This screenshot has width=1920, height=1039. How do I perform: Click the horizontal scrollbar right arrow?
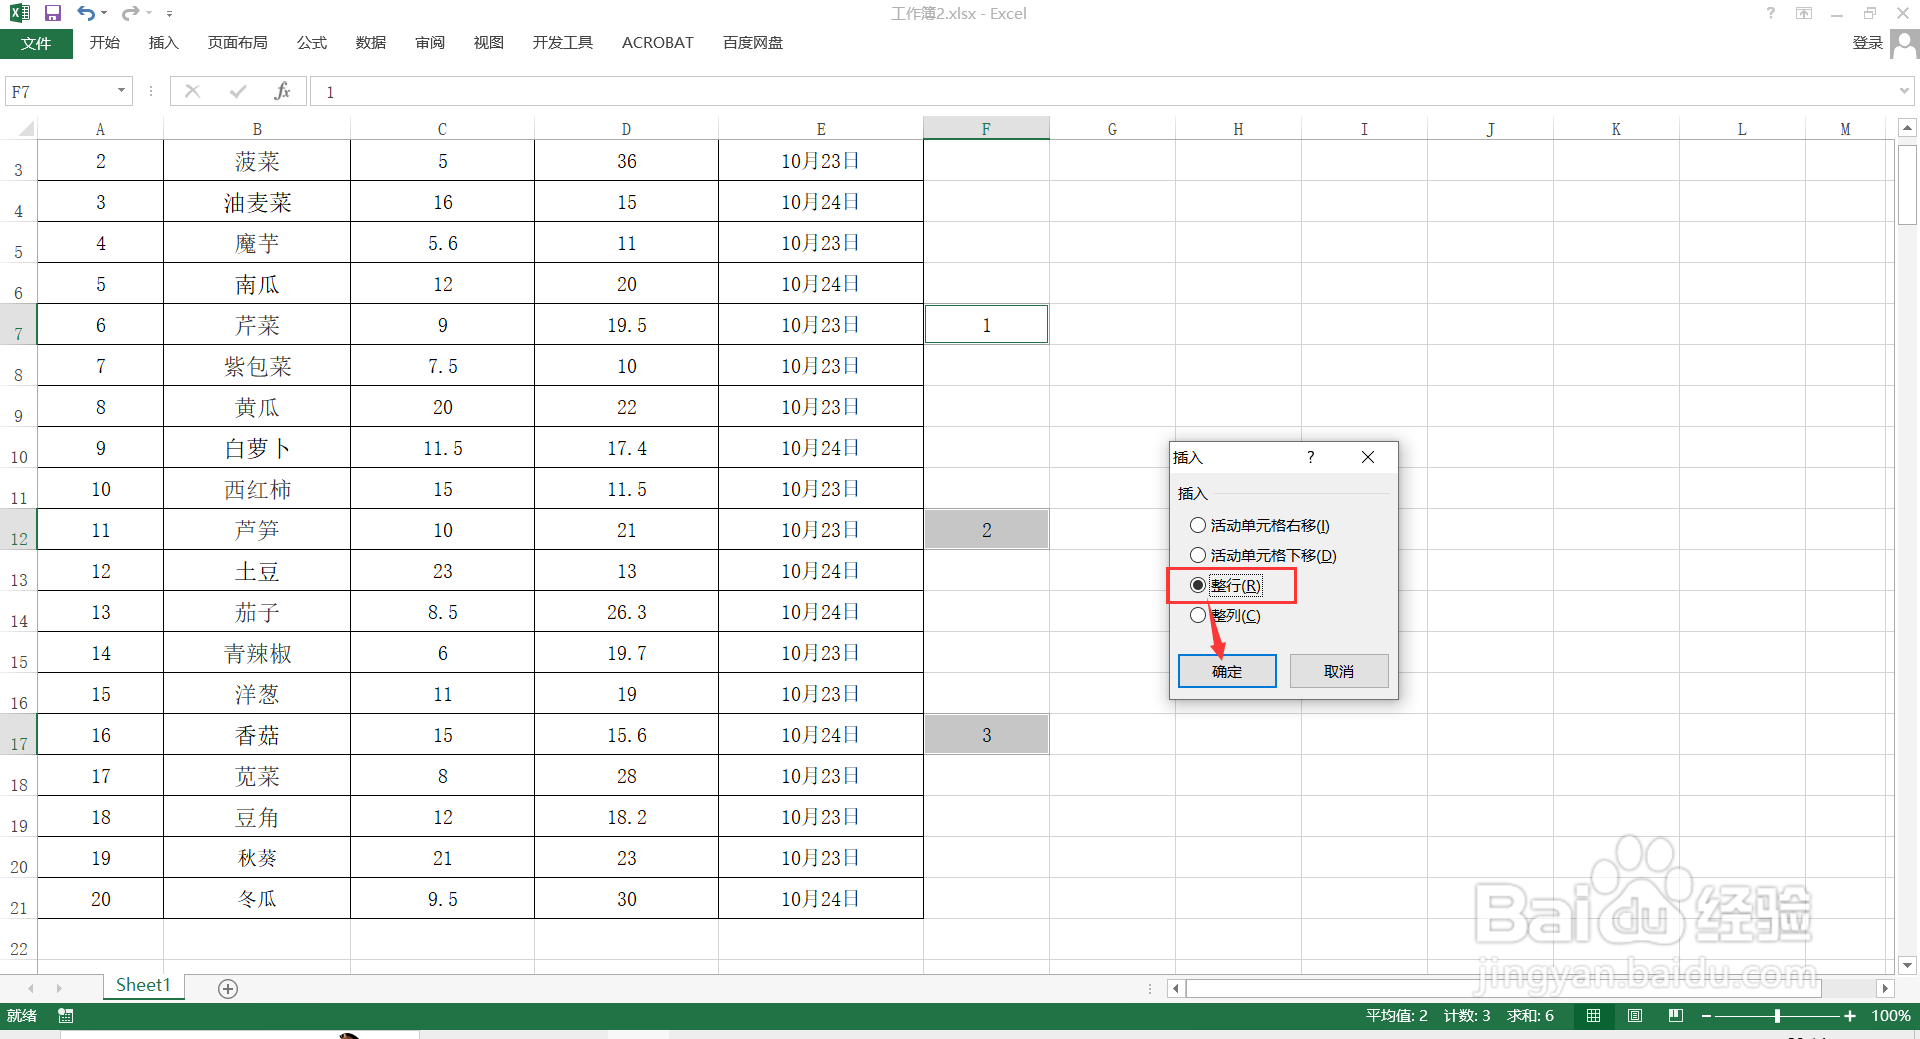point(1885,988)
